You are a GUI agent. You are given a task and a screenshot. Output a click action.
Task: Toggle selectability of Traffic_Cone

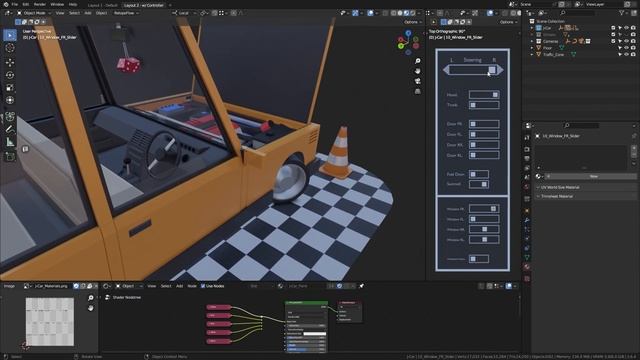tap(620, 54)
